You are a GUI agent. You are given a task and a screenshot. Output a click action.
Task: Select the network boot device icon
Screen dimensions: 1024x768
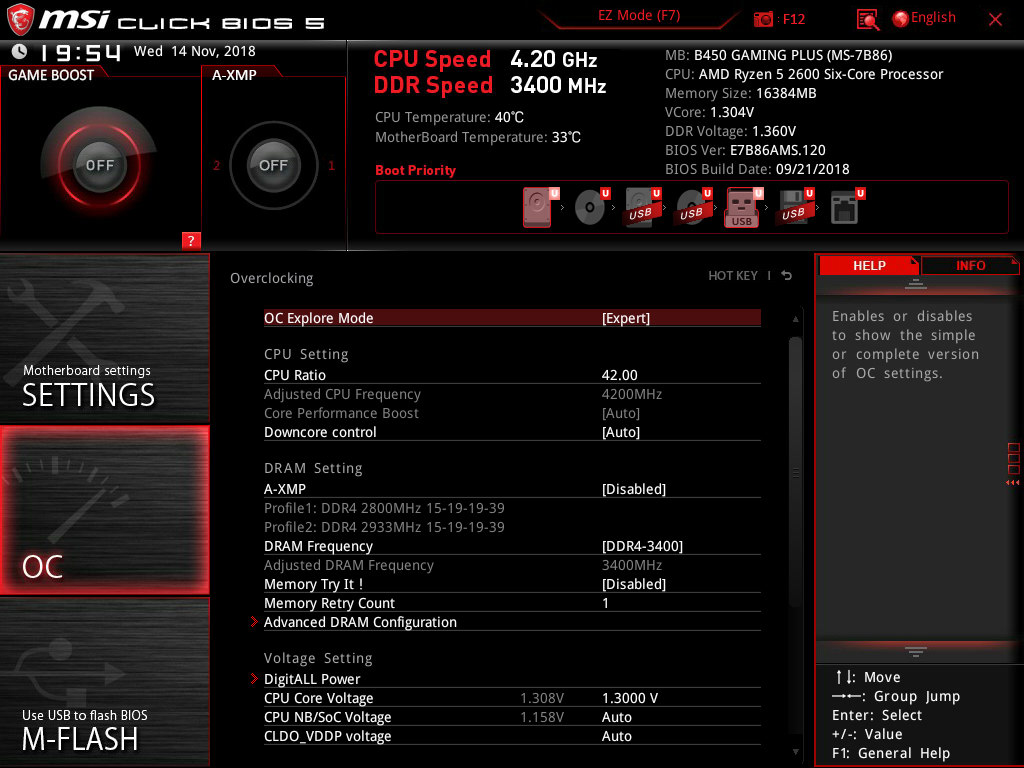click(846, 207)
